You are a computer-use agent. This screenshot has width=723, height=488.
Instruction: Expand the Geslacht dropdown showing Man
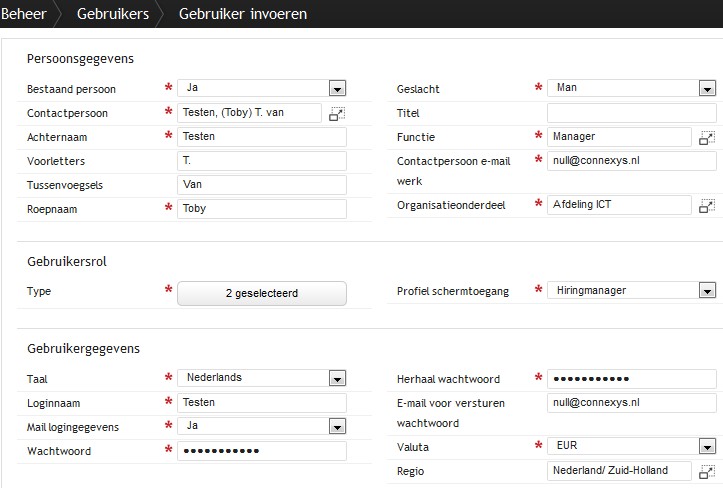click(707, 89)
